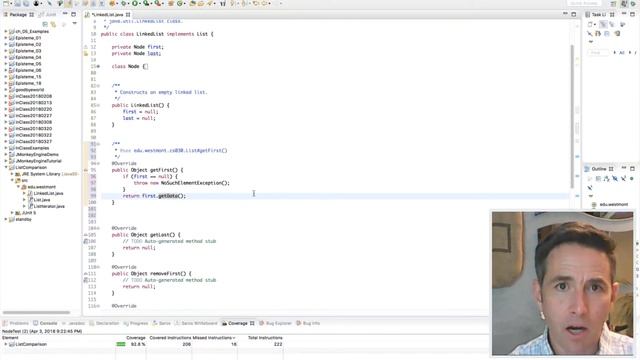The width and height of the screenshot is (640, 360).
Task: Click the task marker beside line 106
Action: [x=86, y=241]
